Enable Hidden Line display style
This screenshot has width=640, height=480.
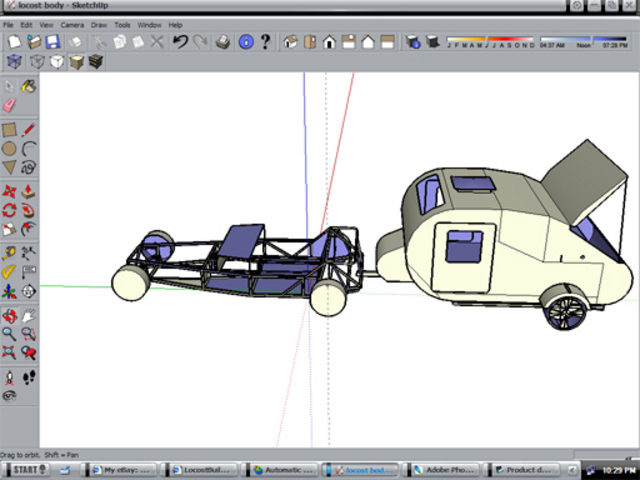click(57, 62)
